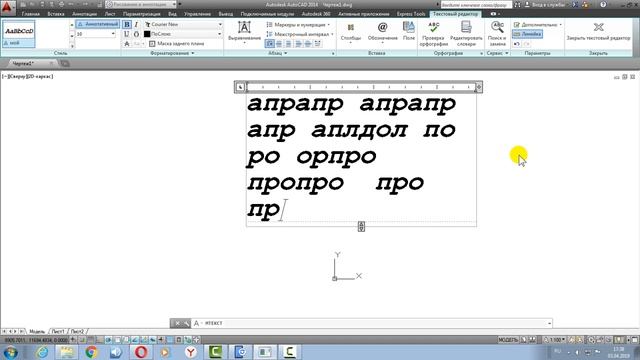Toggle italic text formatting
Image resolution: width=640 pixels, height=360 pixels.
(136, 24)
